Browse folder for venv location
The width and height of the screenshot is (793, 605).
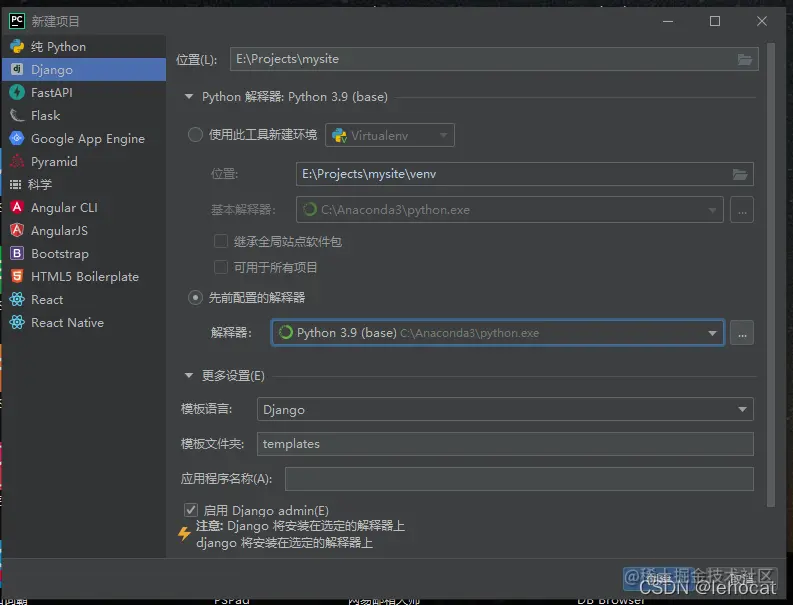tap(740, 175)
